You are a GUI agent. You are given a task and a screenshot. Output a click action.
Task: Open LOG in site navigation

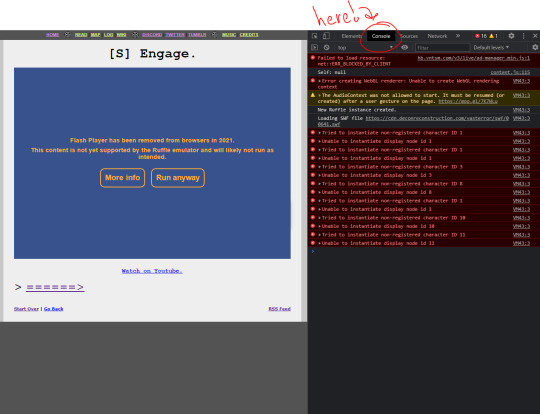[x=108, y=35]
